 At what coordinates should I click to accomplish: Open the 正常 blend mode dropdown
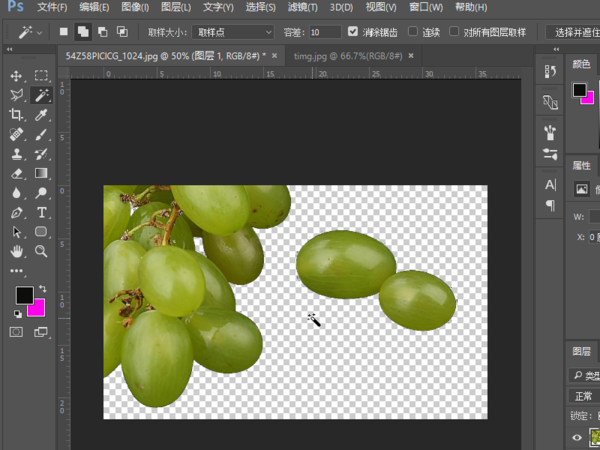pyautogui.click(x=583, y=396)
